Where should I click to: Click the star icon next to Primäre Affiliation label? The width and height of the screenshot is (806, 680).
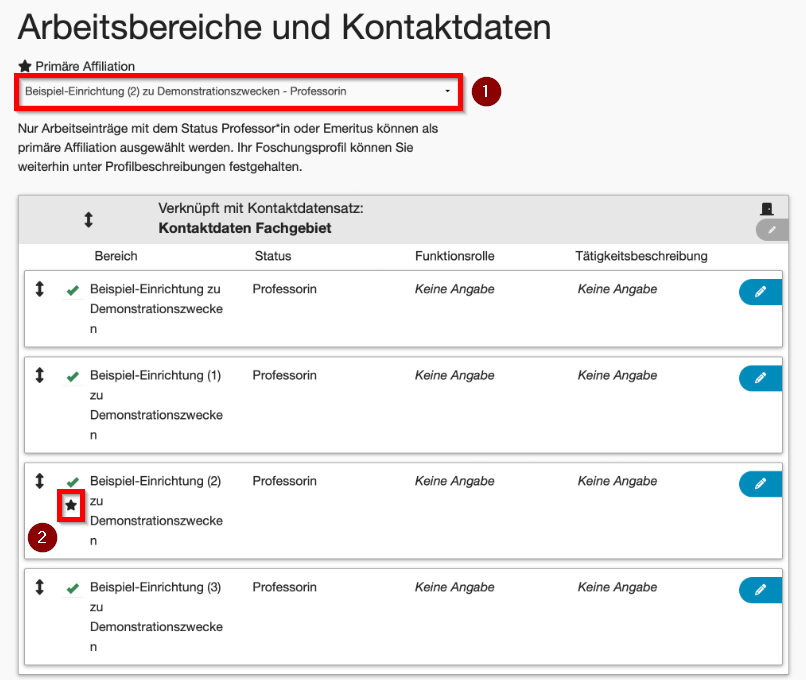coord(25,66)
